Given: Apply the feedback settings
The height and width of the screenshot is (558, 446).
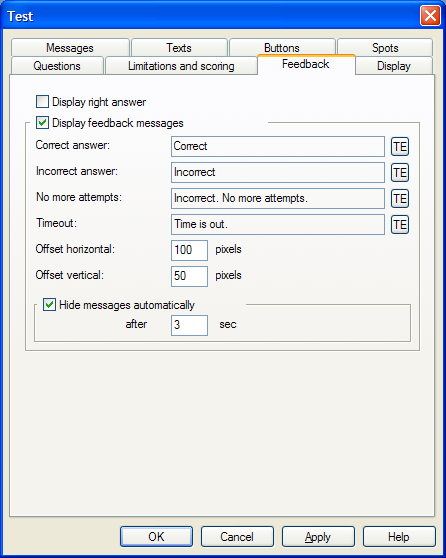Looking at the screenshot, I should [x=318, y=536].
